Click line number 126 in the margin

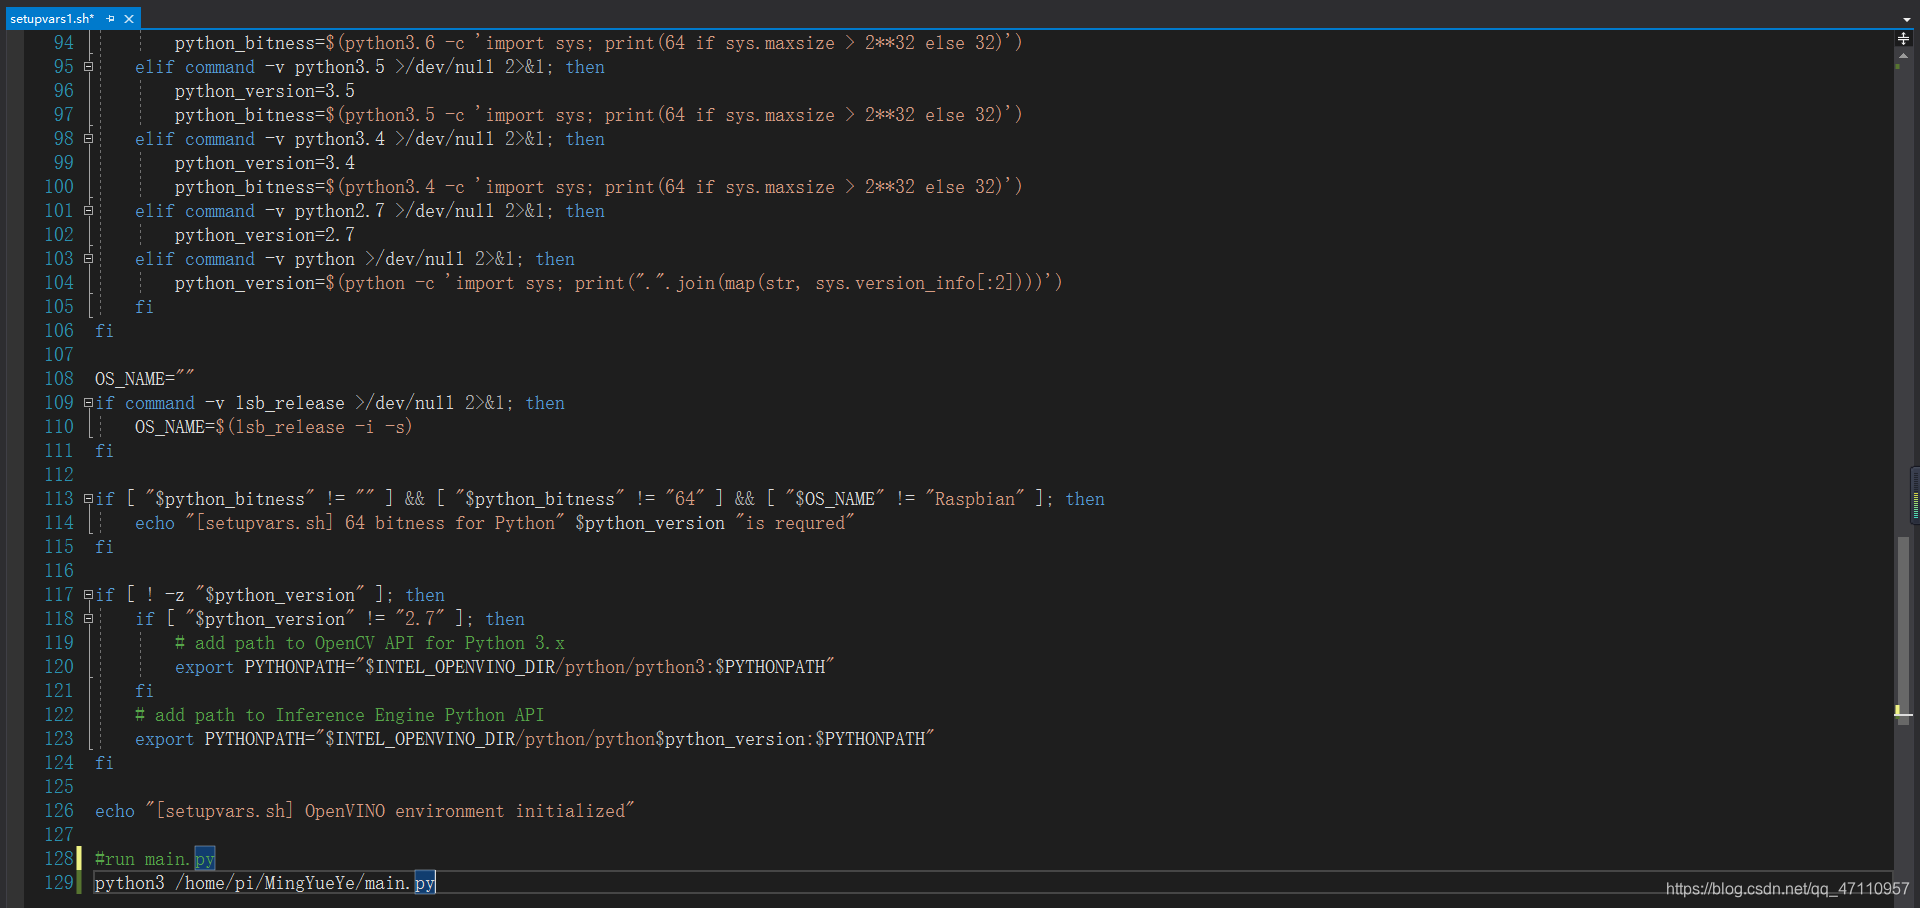coord(59,811)
